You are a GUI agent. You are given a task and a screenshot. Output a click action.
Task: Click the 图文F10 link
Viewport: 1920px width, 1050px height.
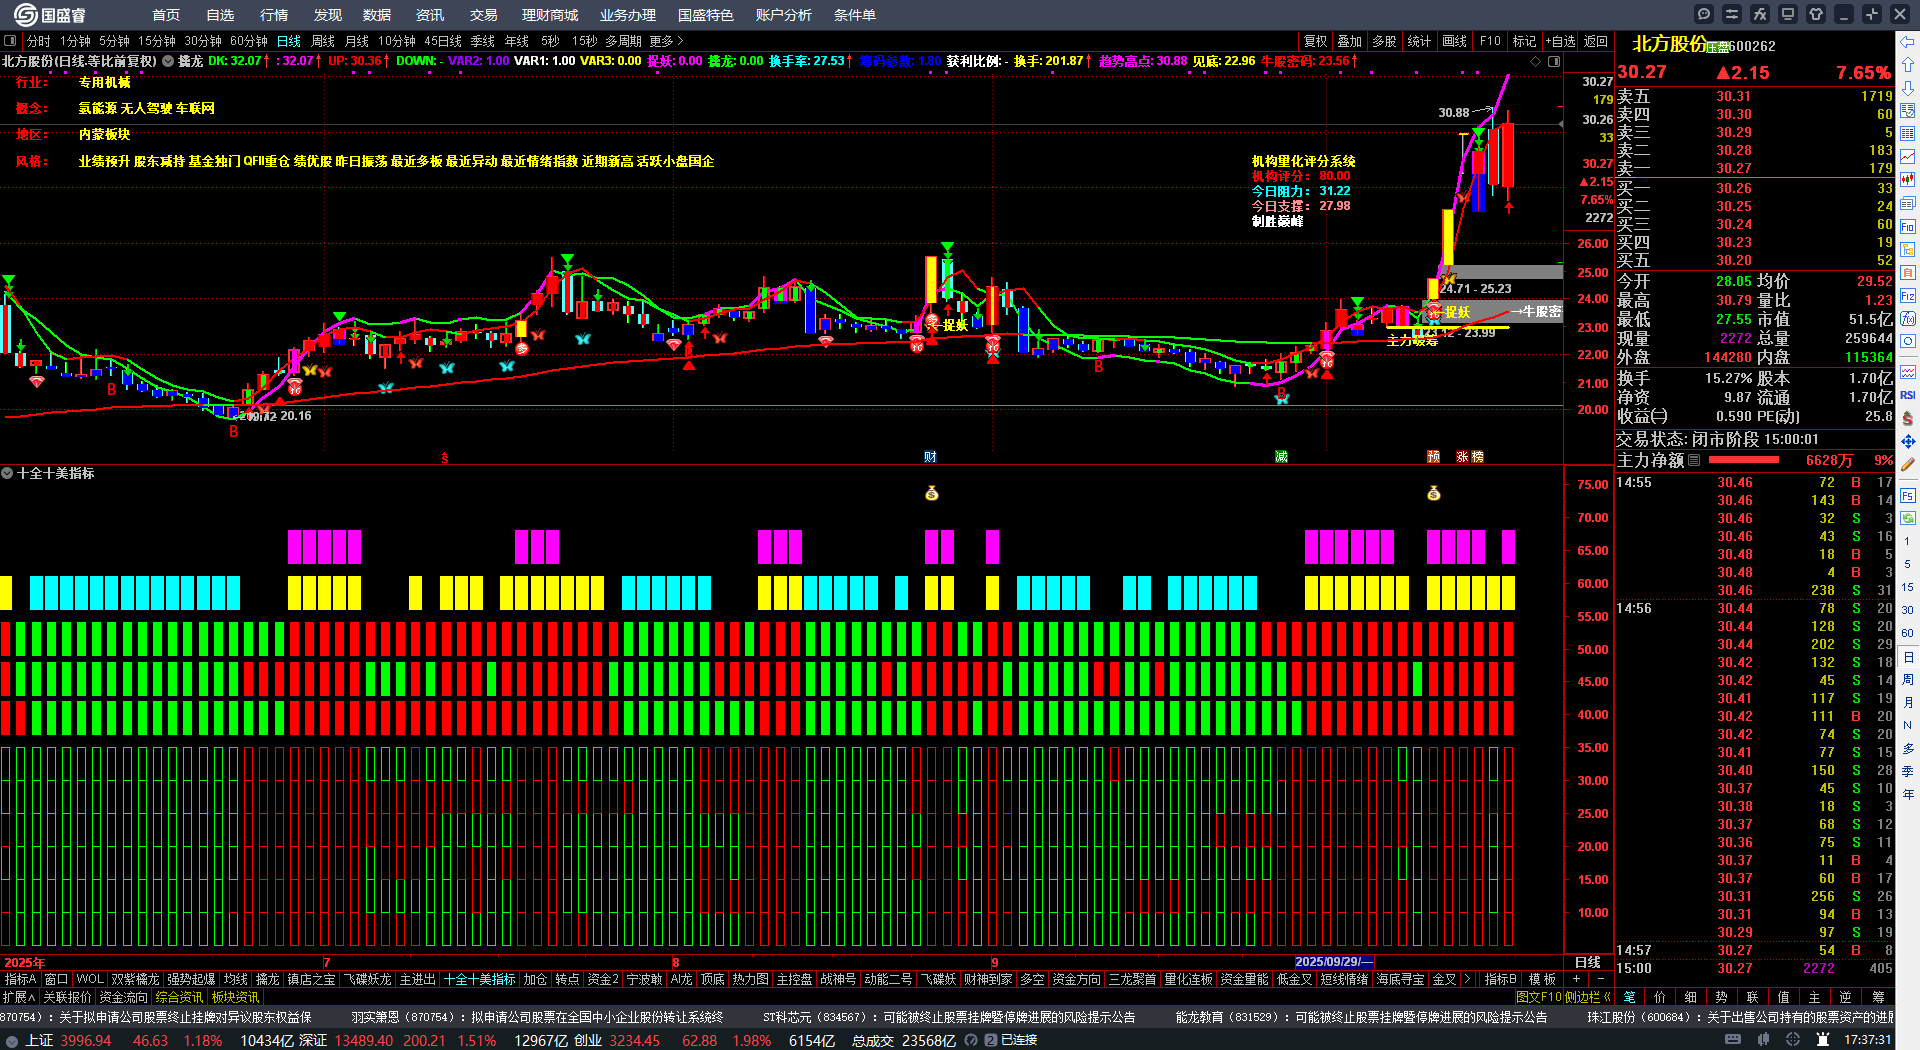[1539, 997]
